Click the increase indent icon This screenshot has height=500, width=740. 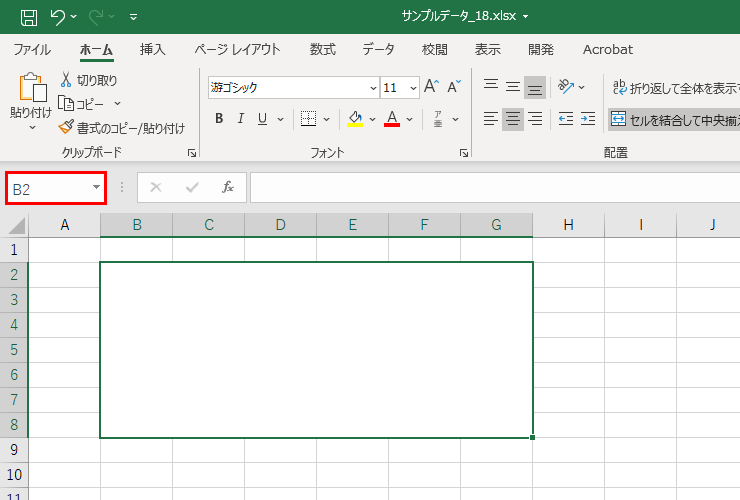pos(588,119)
